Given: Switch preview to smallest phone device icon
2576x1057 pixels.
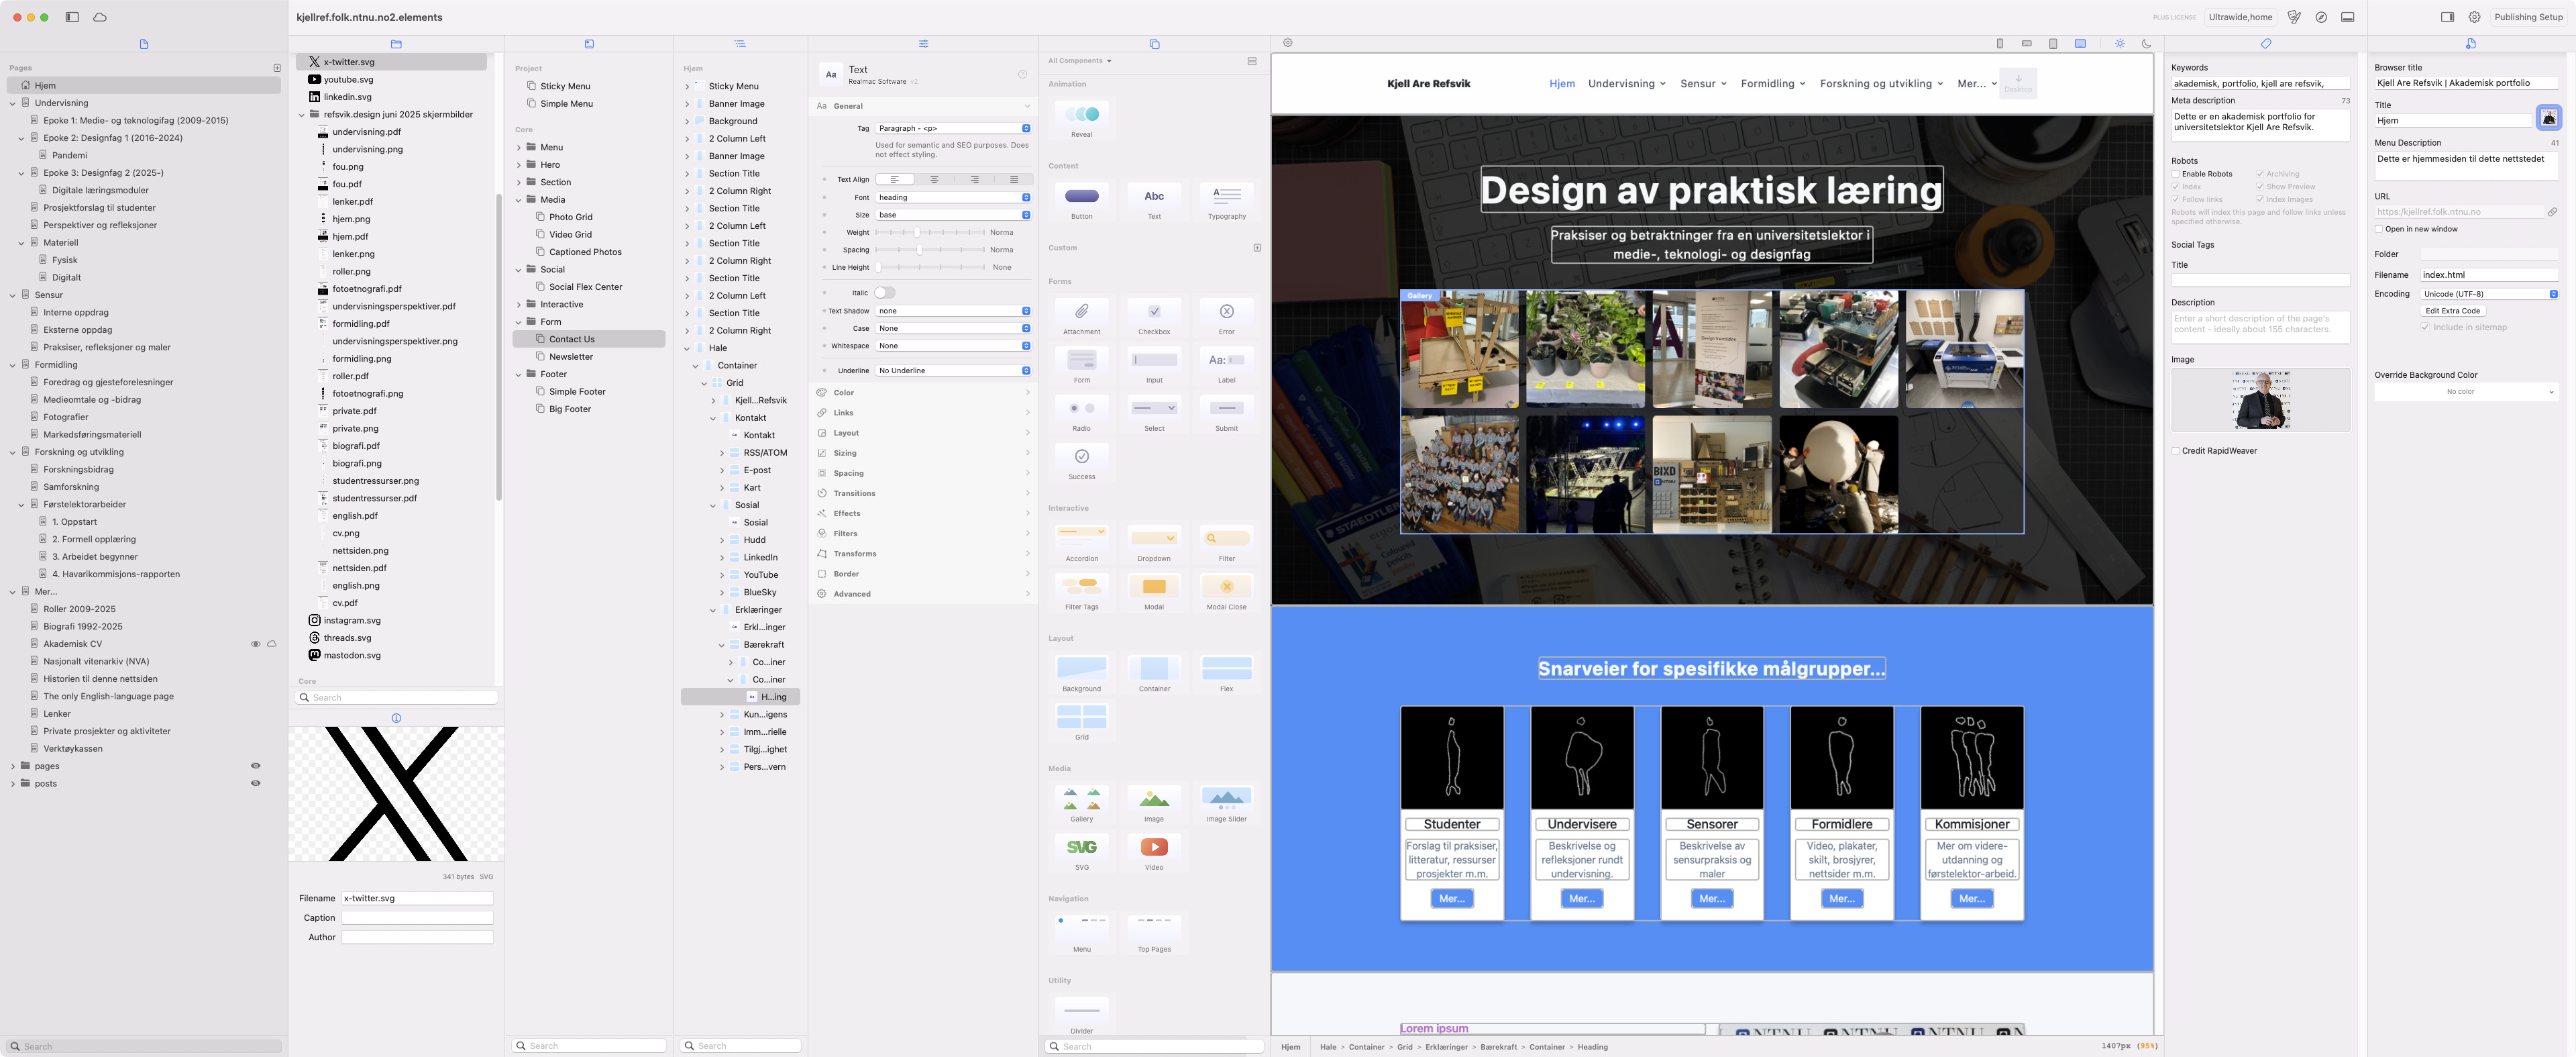Looking at the screenshot, I should pos(2000,44).
